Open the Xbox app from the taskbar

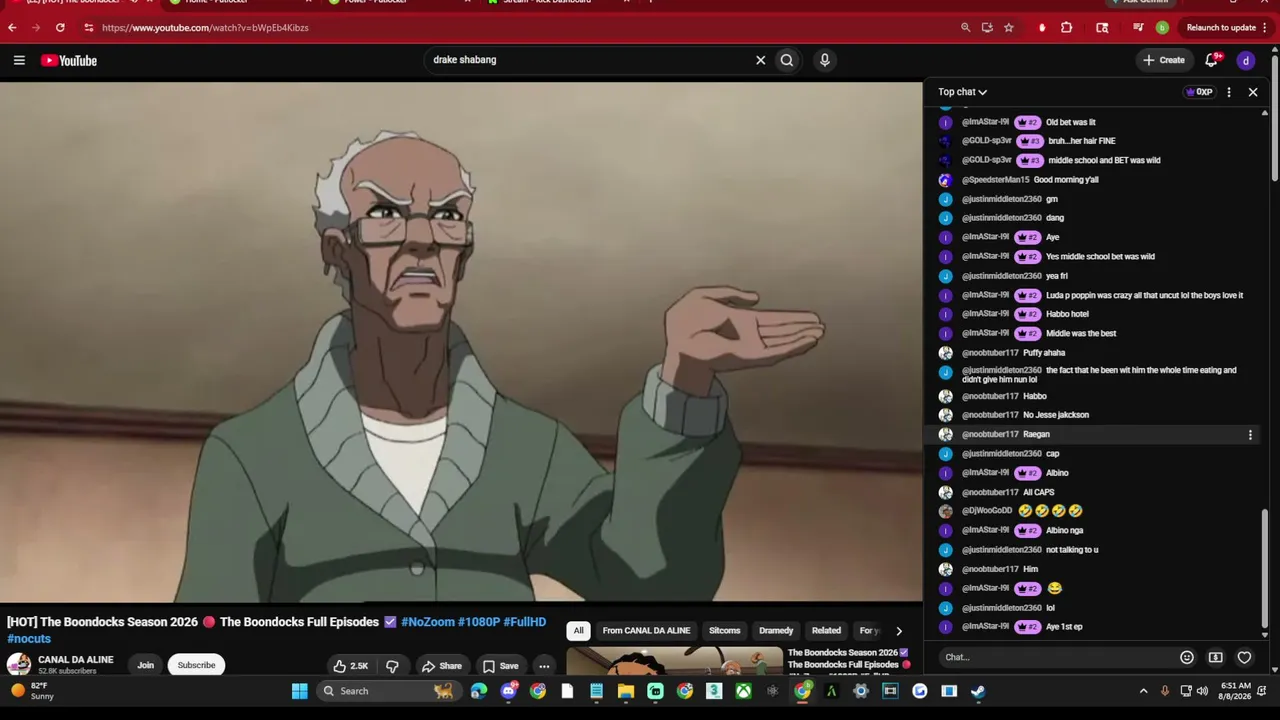coord(744,691)
